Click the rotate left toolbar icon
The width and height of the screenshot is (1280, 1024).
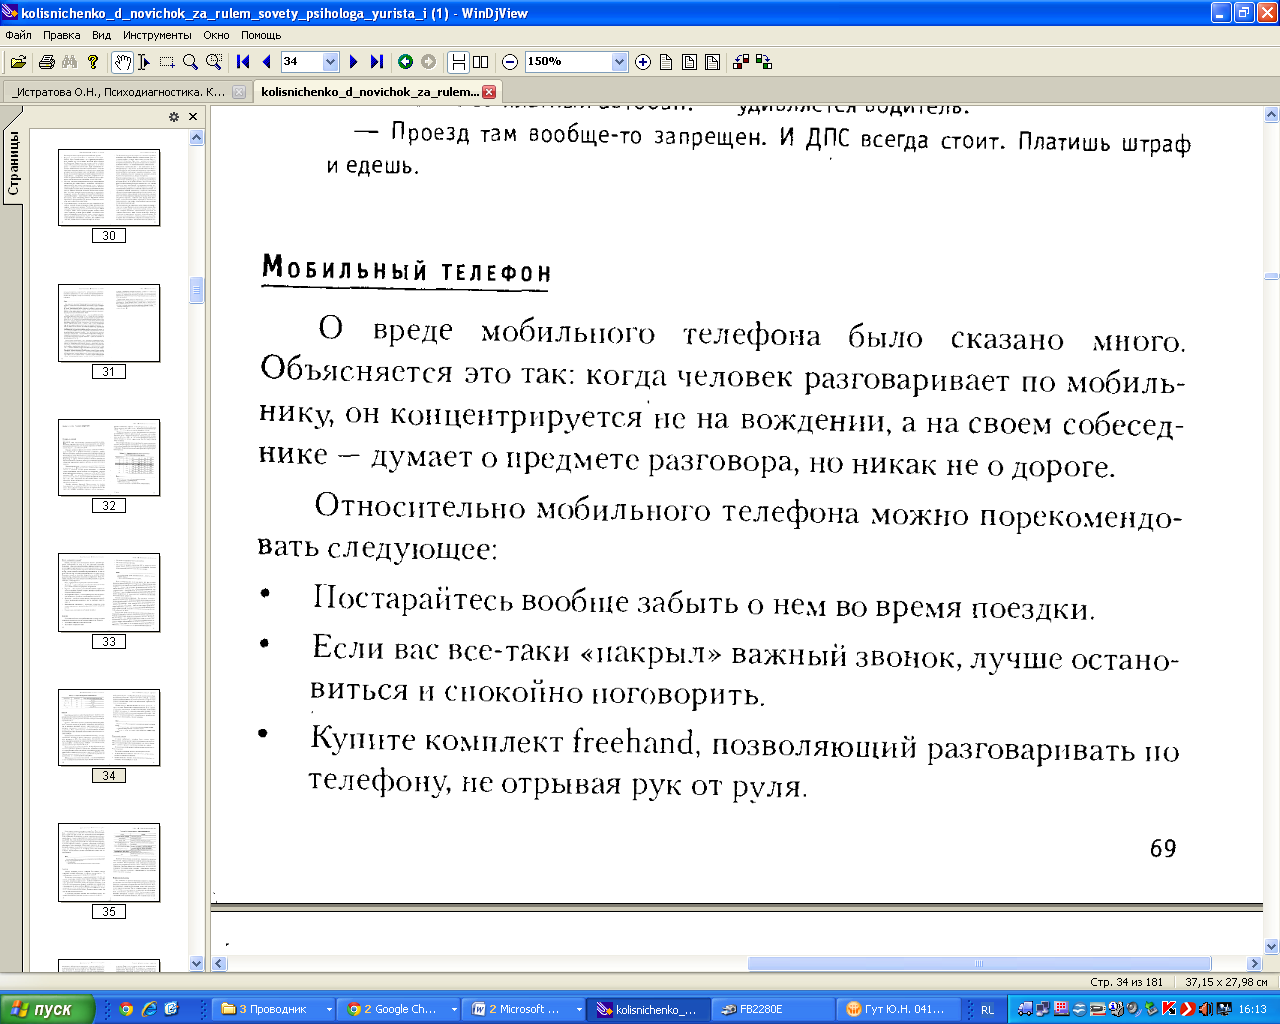click(x=741, y=62)
